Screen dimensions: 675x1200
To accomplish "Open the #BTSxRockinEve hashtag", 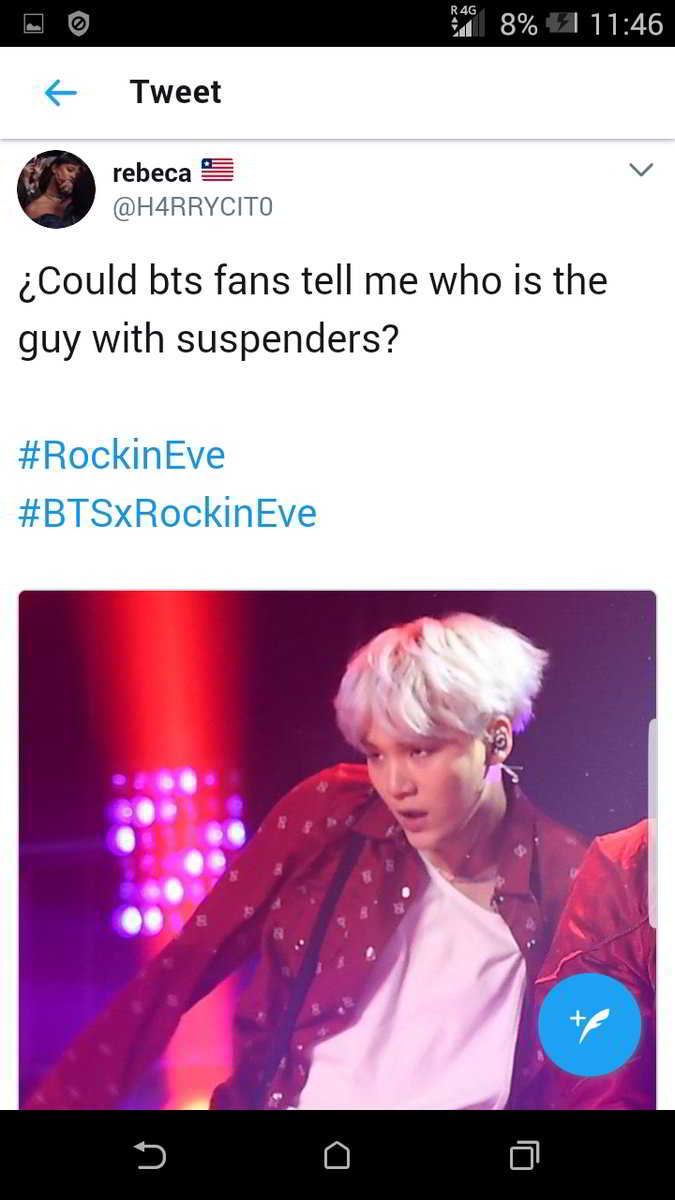I will pyautogui.click(x=167, y=513).
